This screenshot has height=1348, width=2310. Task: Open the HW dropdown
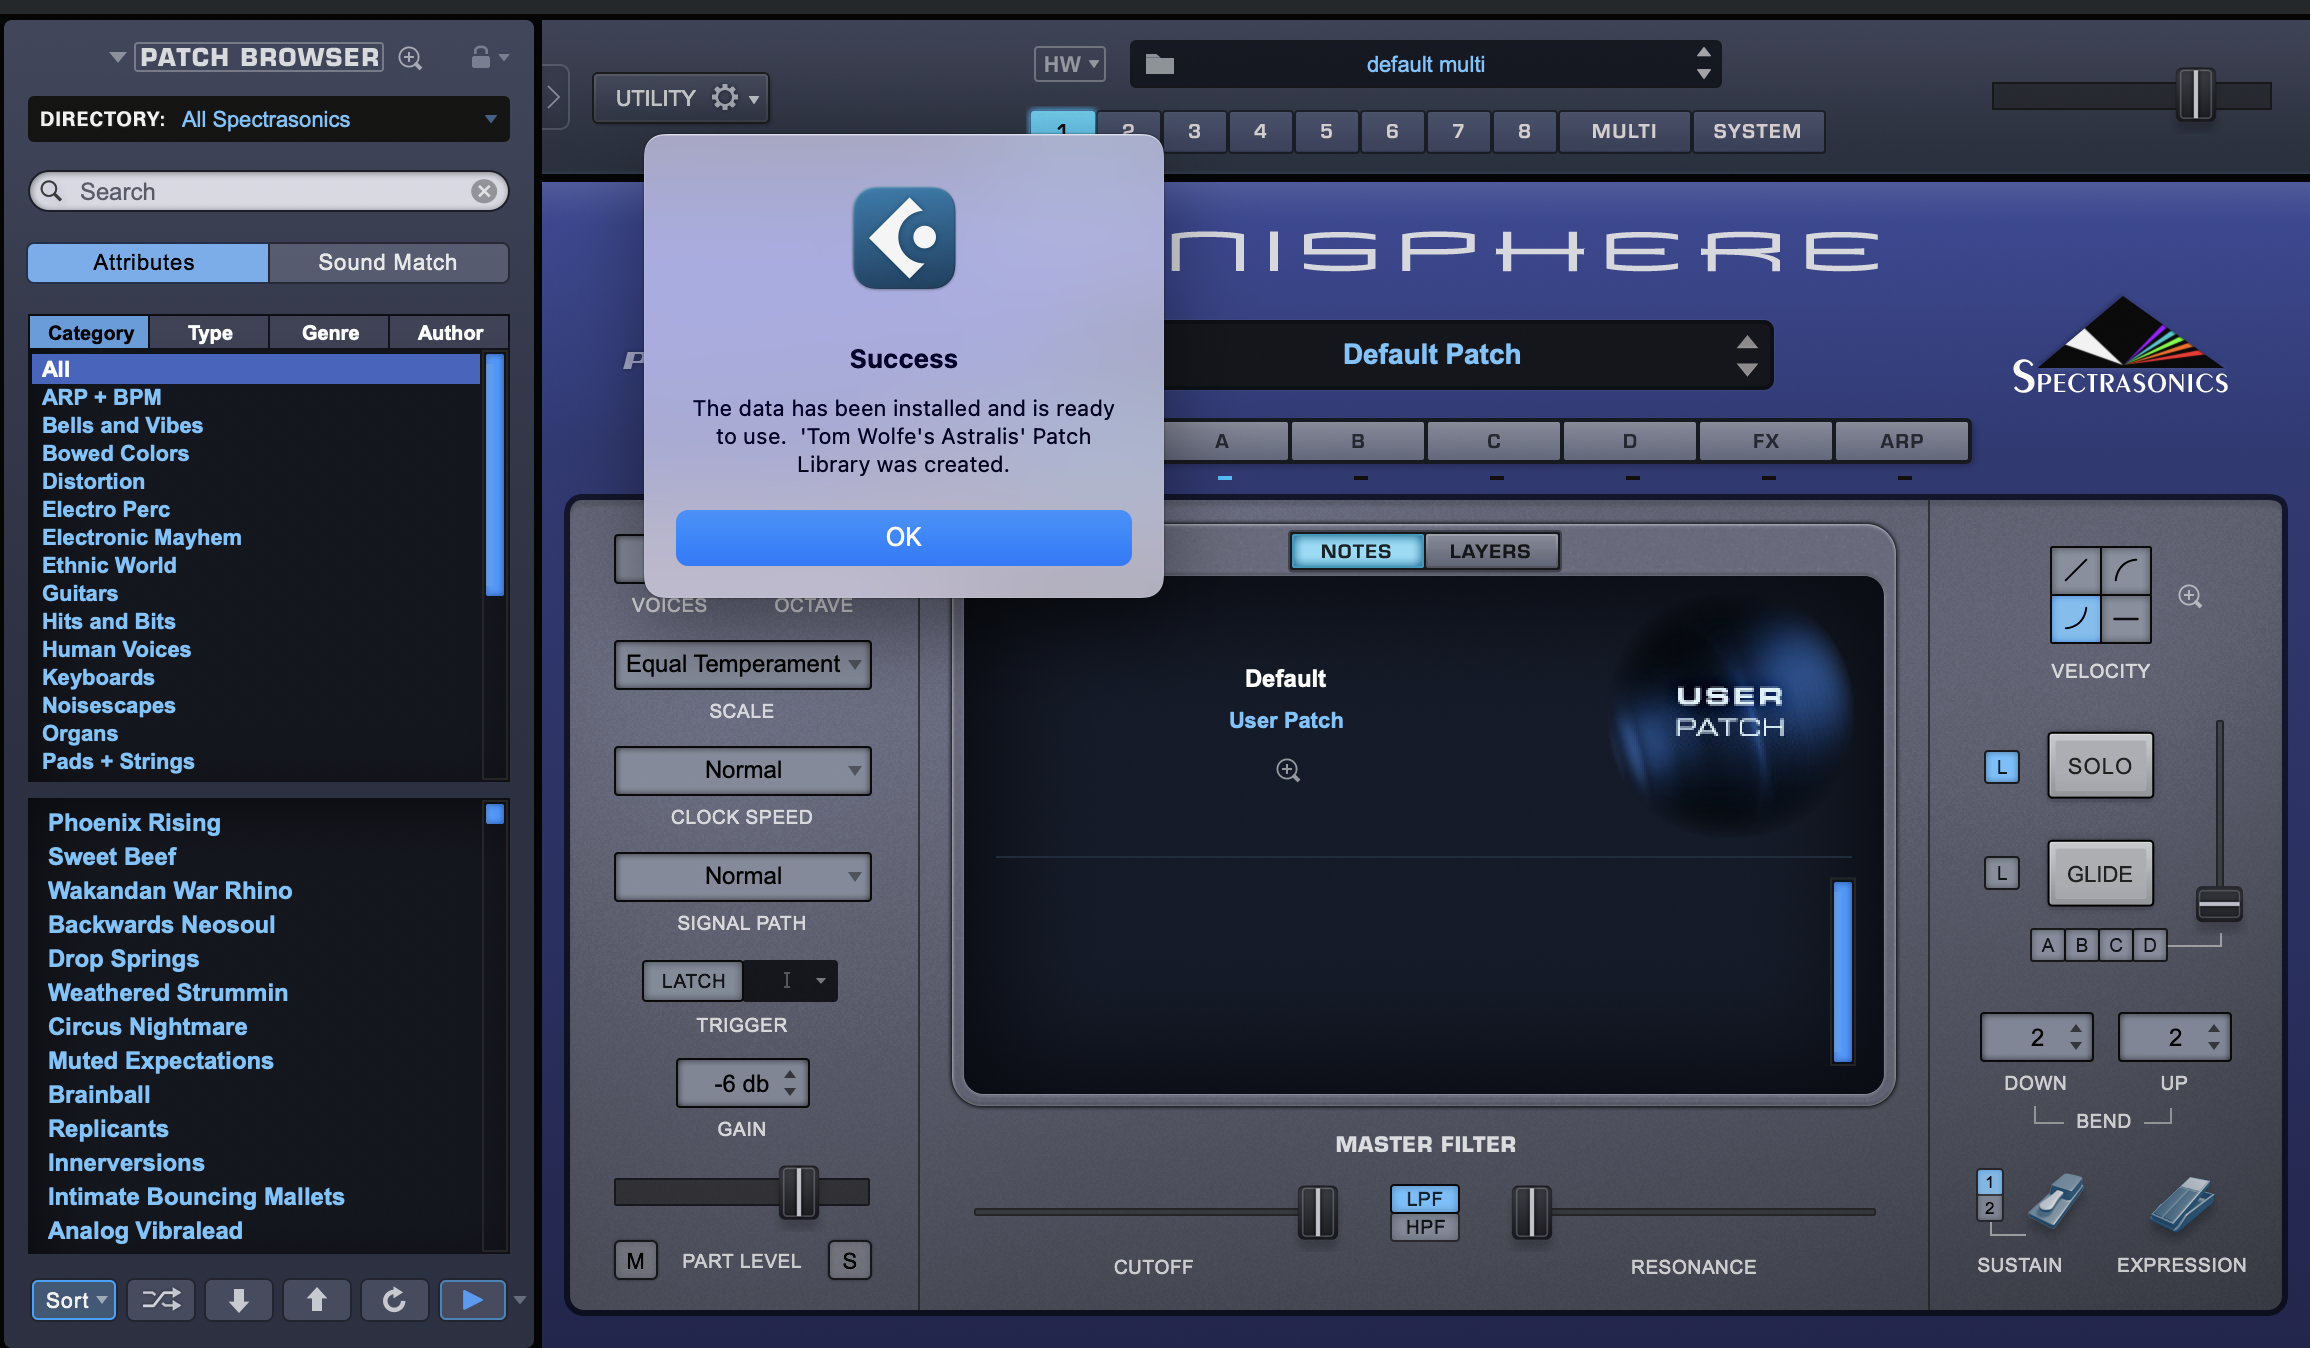[1070, 64]
